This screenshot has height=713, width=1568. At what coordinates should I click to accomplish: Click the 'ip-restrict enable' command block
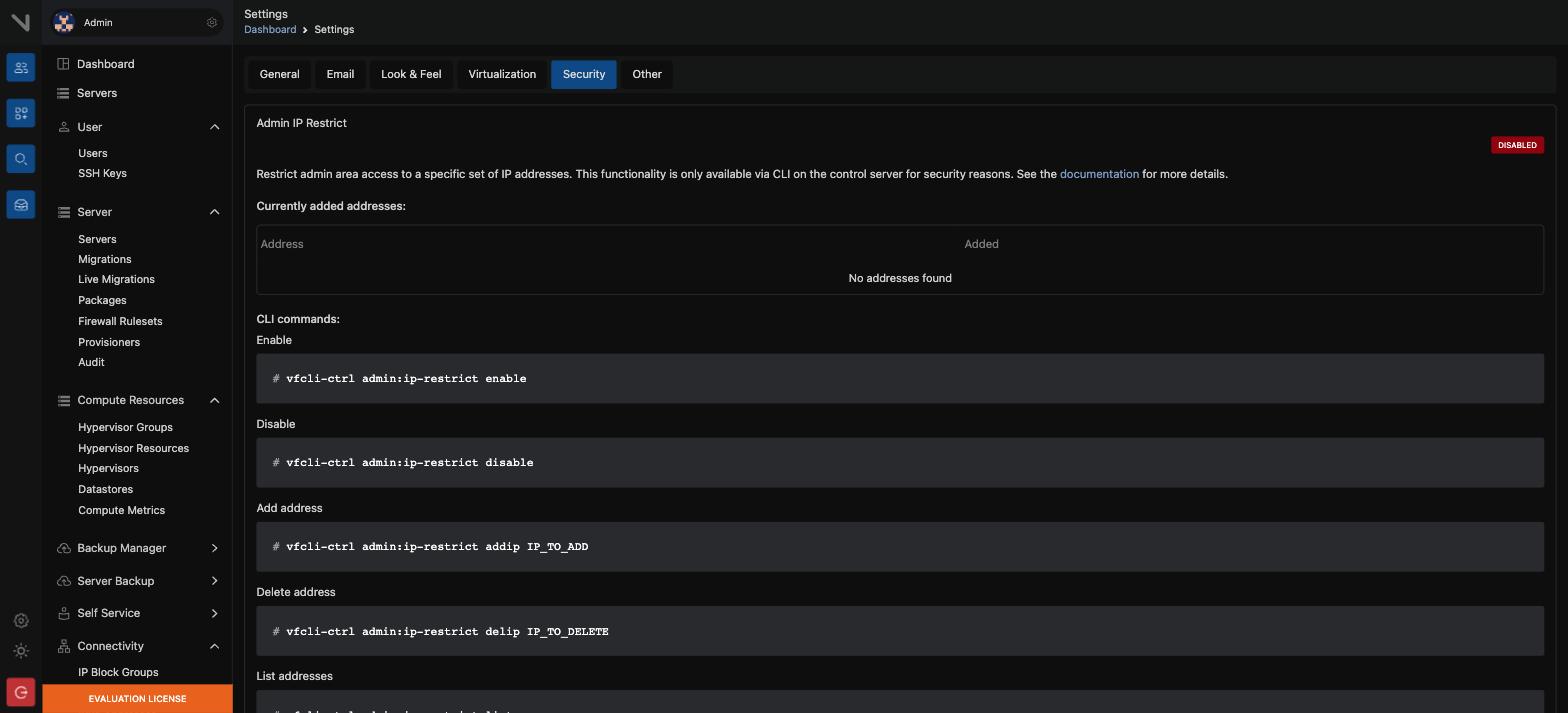coord(900,378)
